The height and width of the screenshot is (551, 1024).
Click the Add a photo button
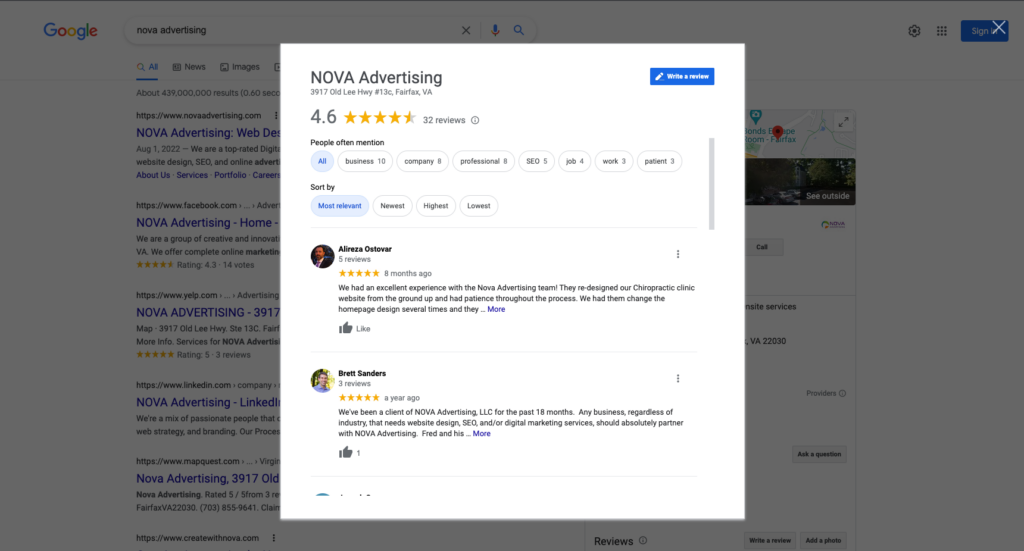point(823,541)
